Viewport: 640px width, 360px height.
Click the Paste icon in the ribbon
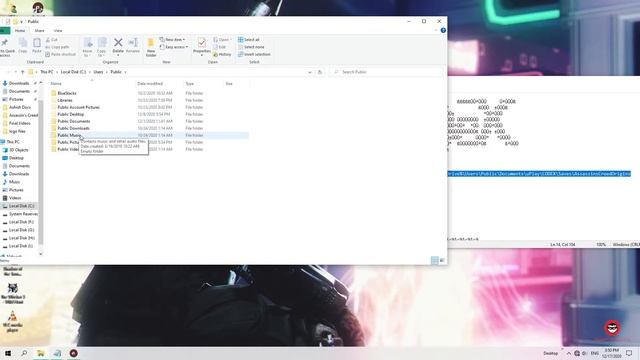(x=37, y=46)
